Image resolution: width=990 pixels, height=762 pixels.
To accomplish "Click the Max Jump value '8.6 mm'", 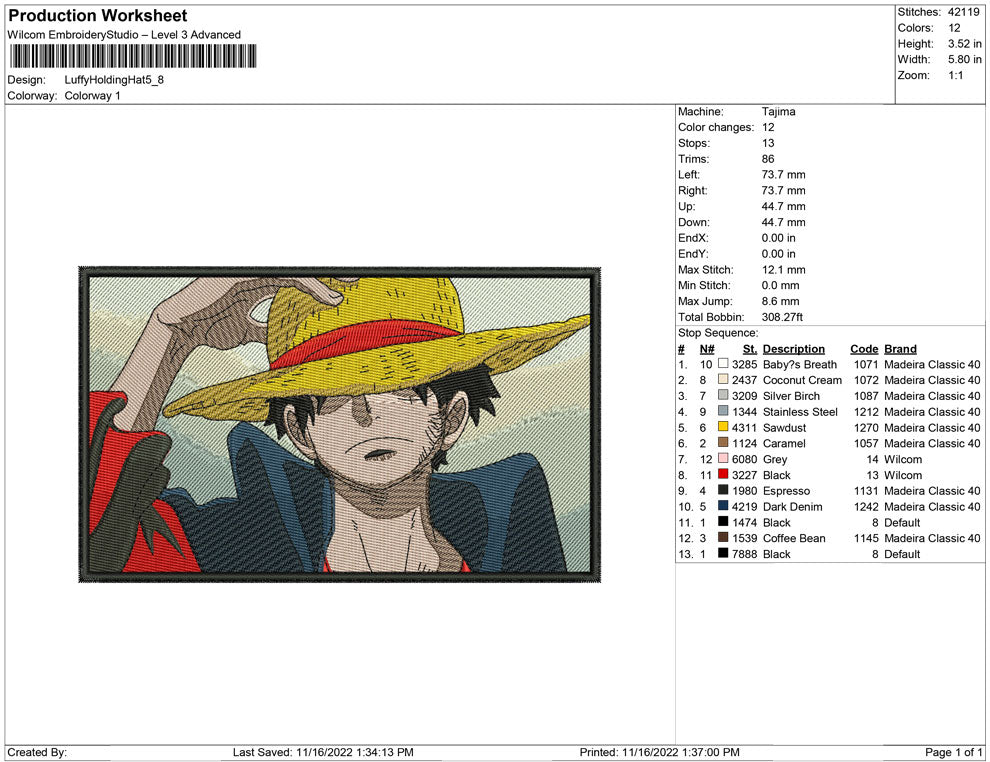I will point(780,301).
